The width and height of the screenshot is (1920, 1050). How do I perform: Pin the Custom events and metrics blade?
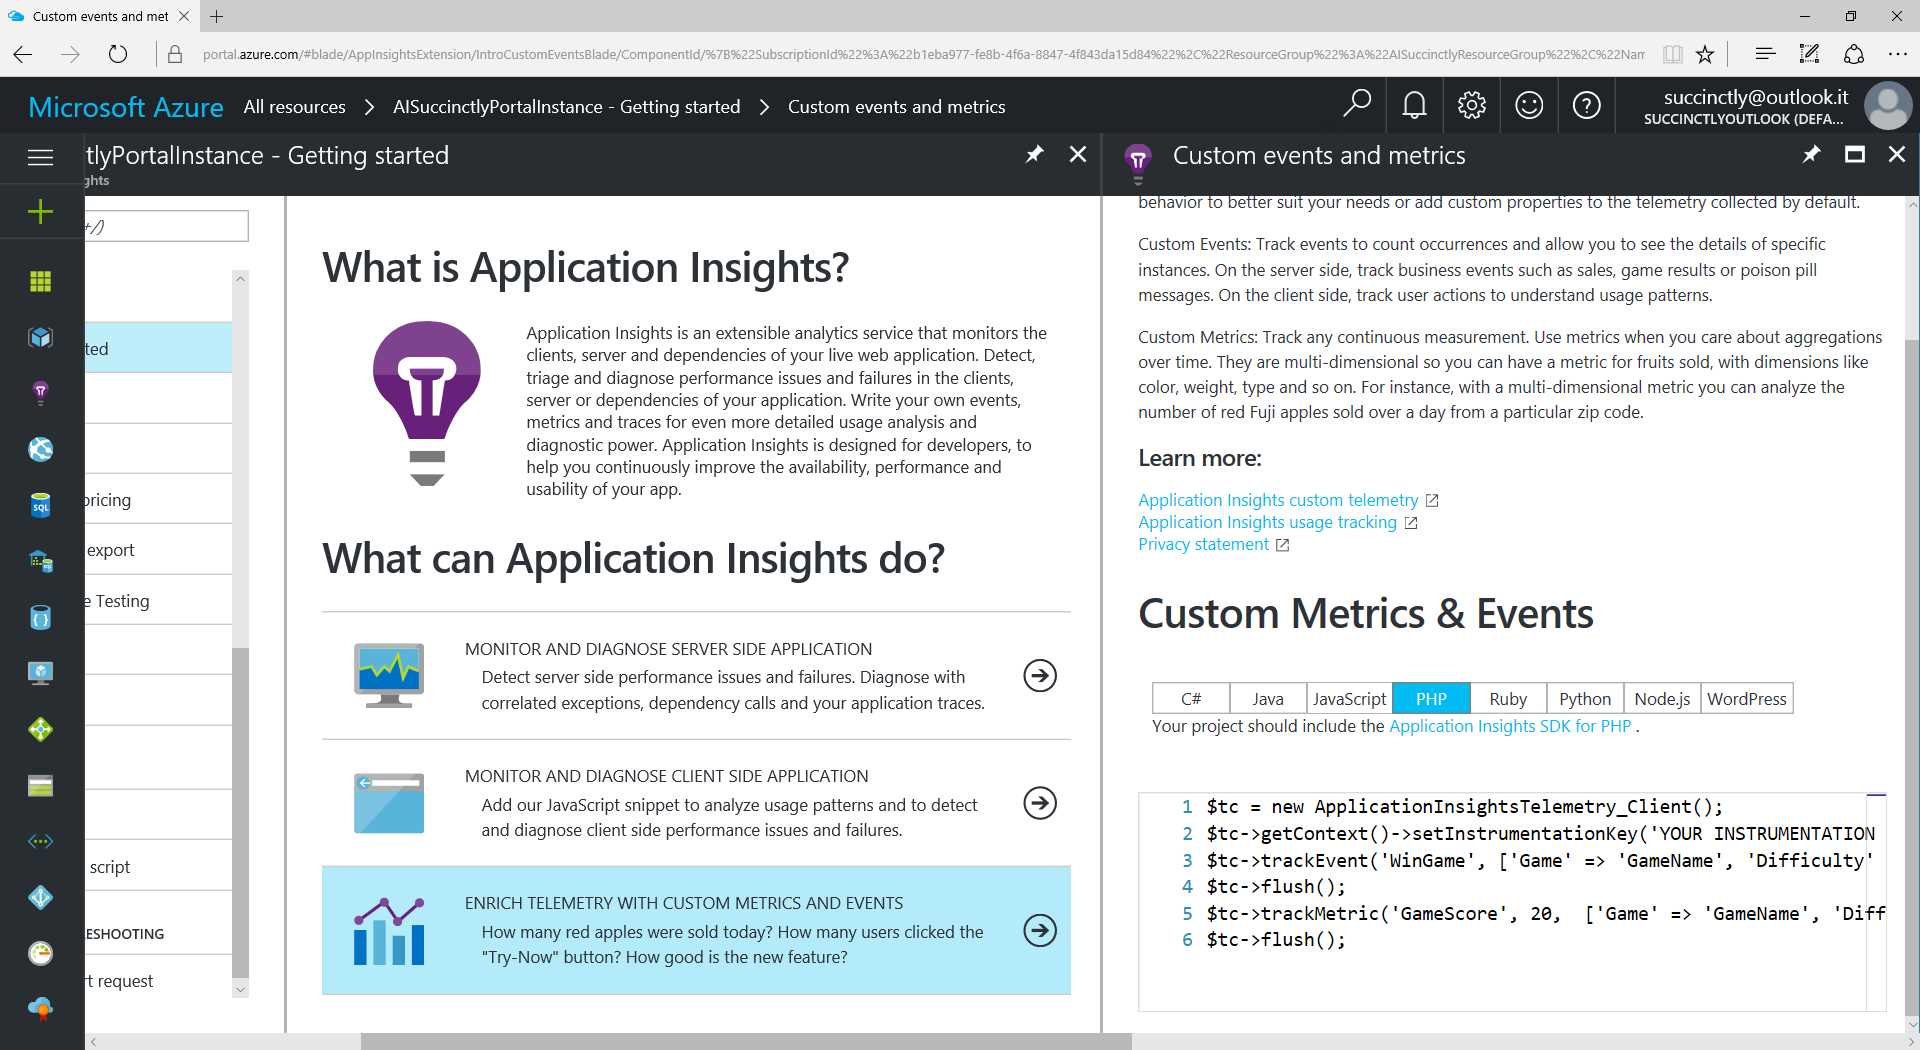1811,154
